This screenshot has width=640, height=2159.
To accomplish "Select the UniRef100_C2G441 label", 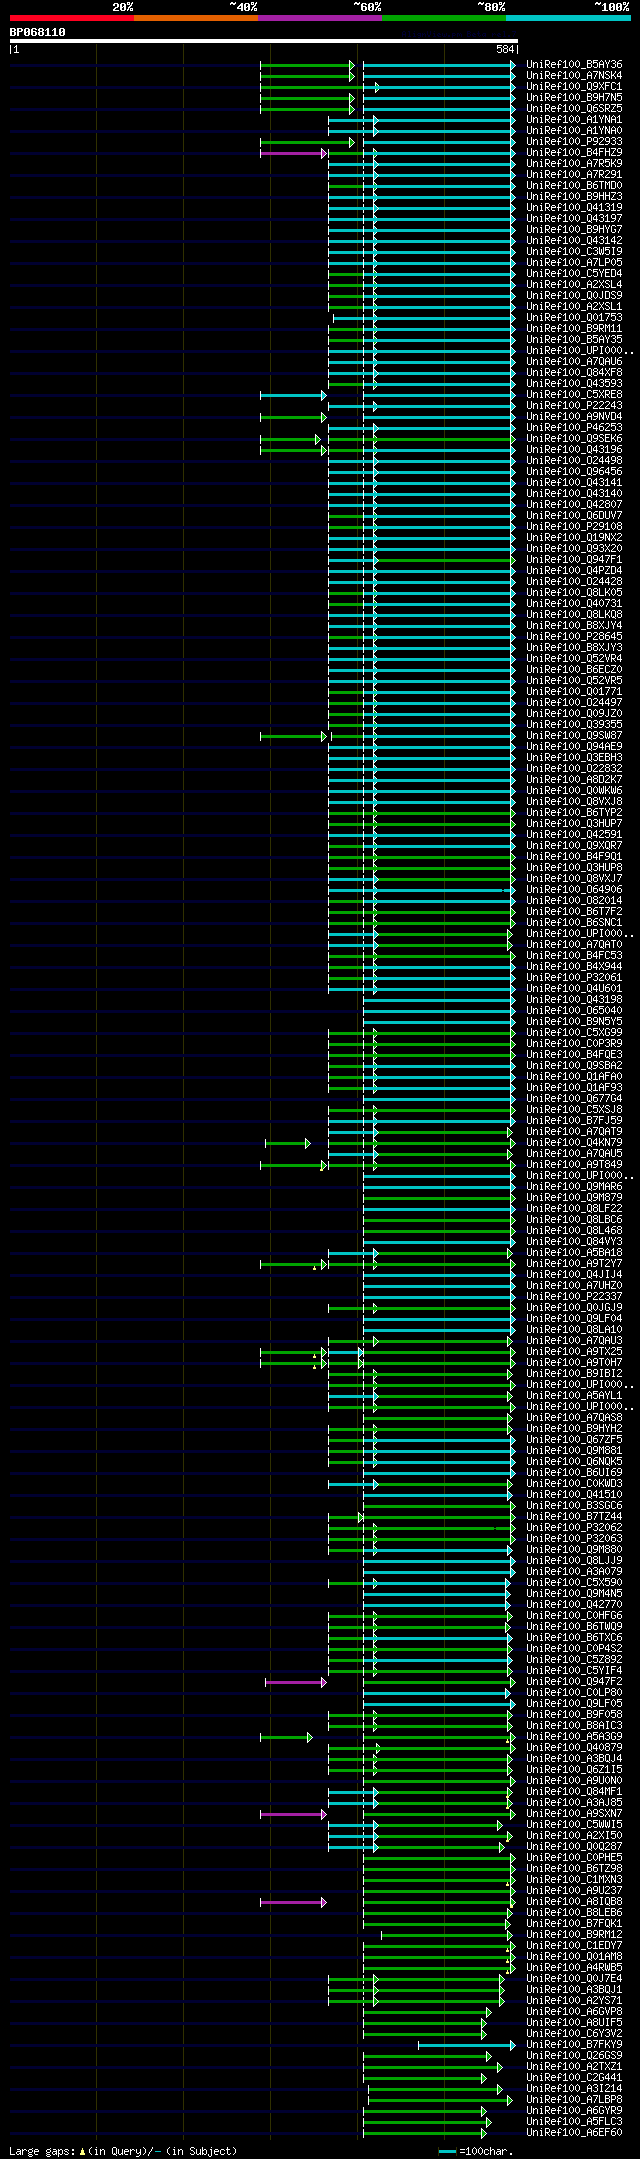I will (574, 2077).
